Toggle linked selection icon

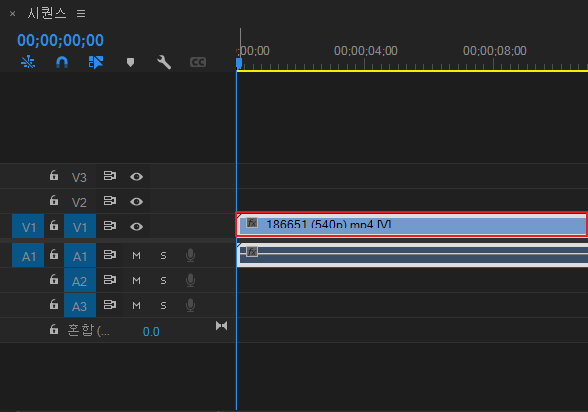click(x=96, y=62)
